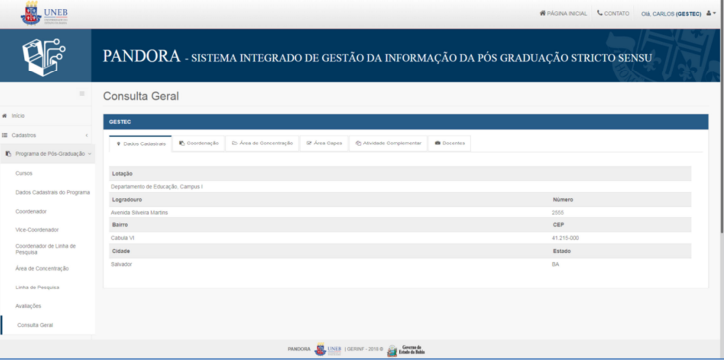This screenshot has width=724, height=360.
Task: Open Dados Cadastrais do Programa sidebar item
Action: click(53, 192)
